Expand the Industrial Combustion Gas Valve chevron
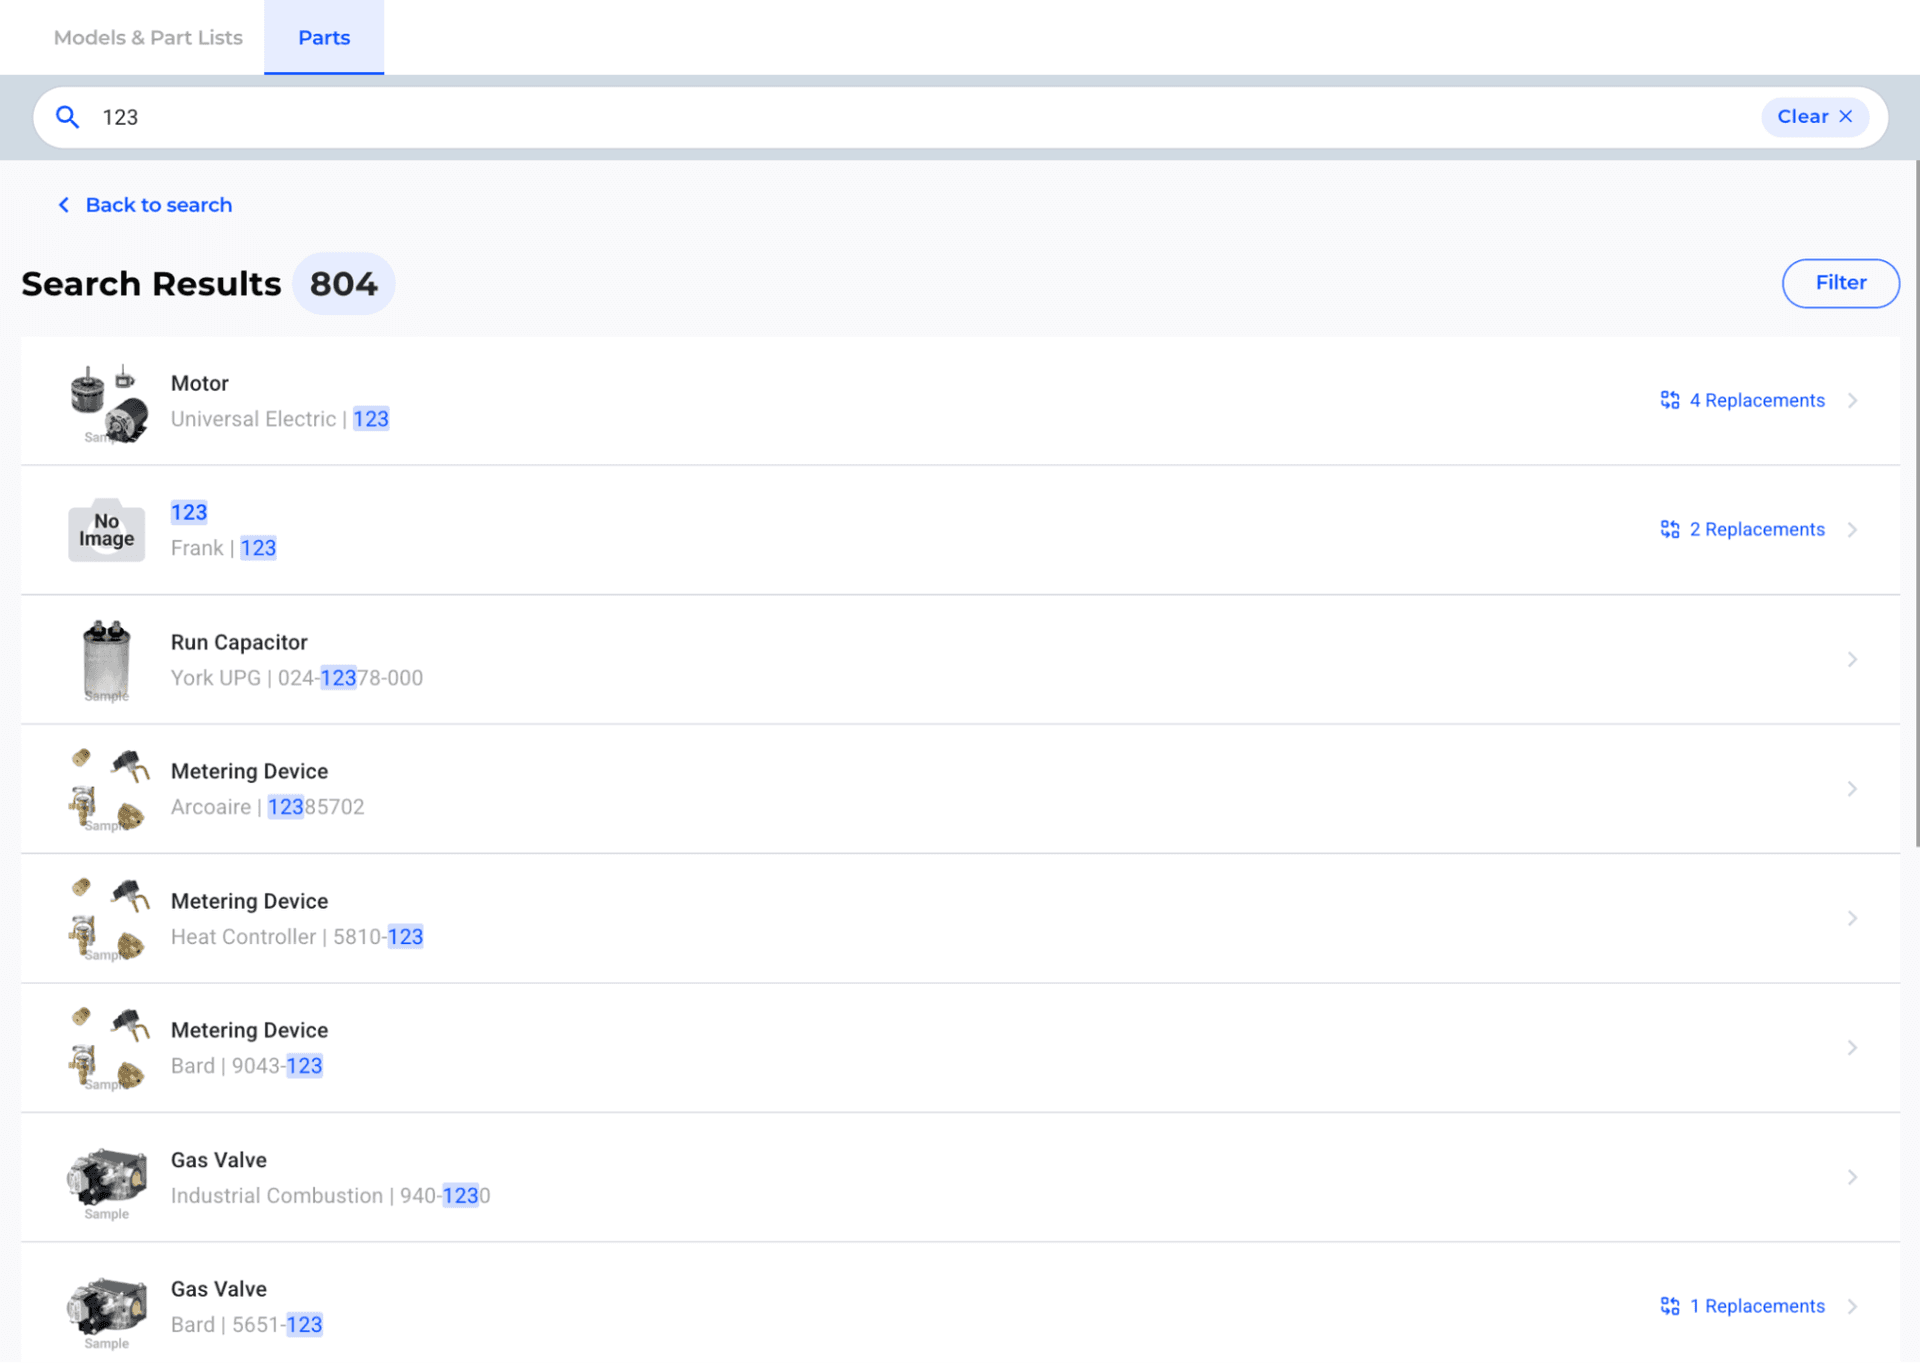This screenshot has height=1364, width=1920. 1852,1177
